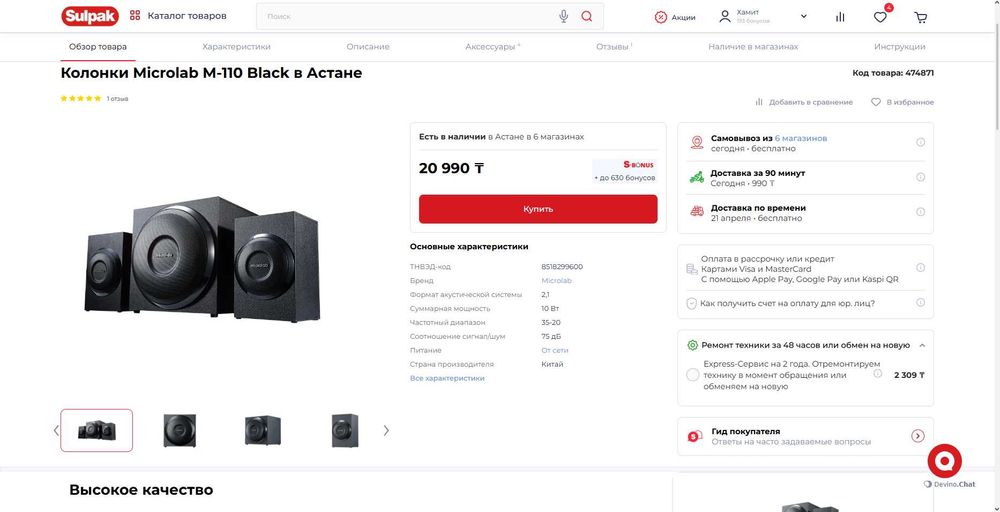Screen dimensions: 1000x512
Task: Switch to the Характеристики tab
Action: click(236, 47)
